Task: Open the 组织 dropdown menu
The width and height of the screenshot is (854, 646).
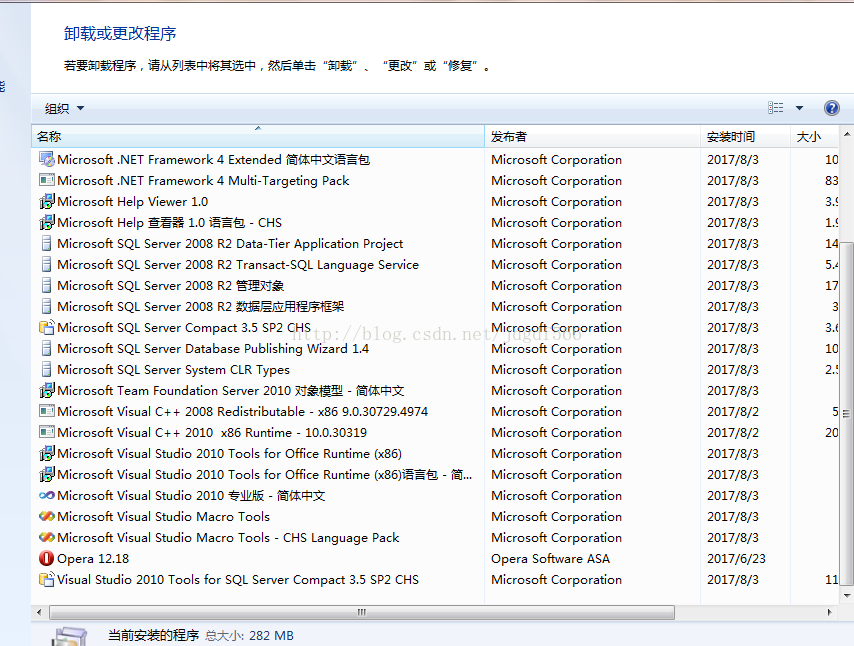Action: (x=64, y=108)
